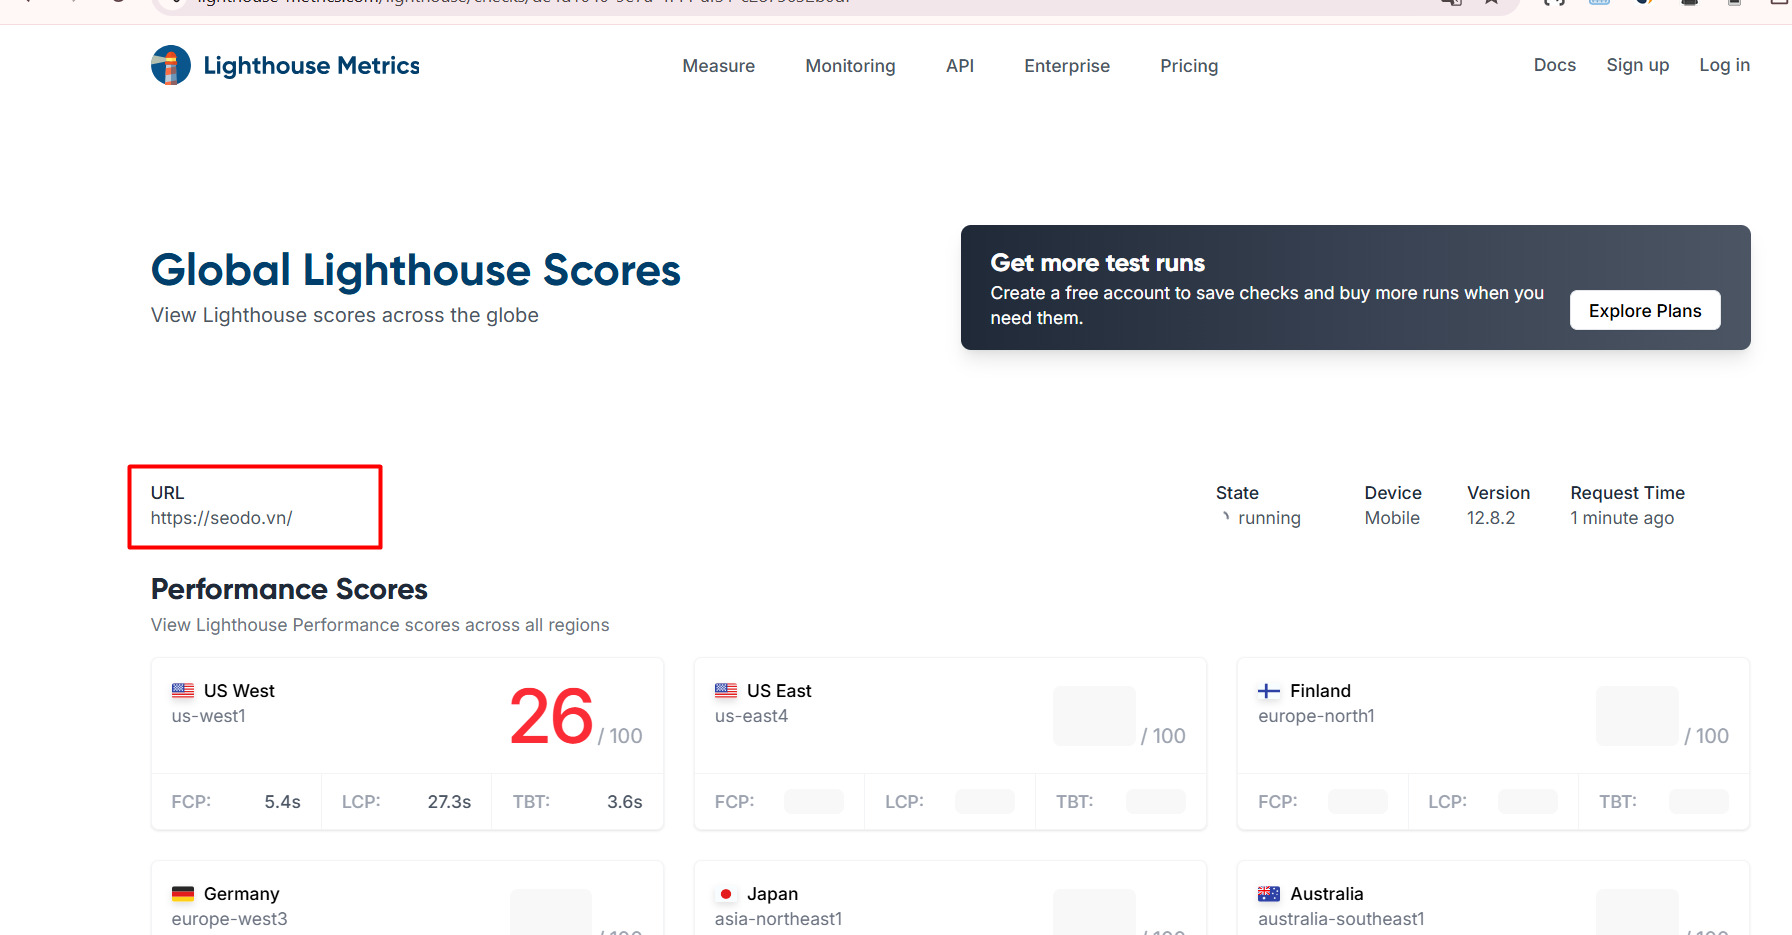
Task: Click "View Lighthouse scores across the globe" subtitle
Action: point(345,315)
